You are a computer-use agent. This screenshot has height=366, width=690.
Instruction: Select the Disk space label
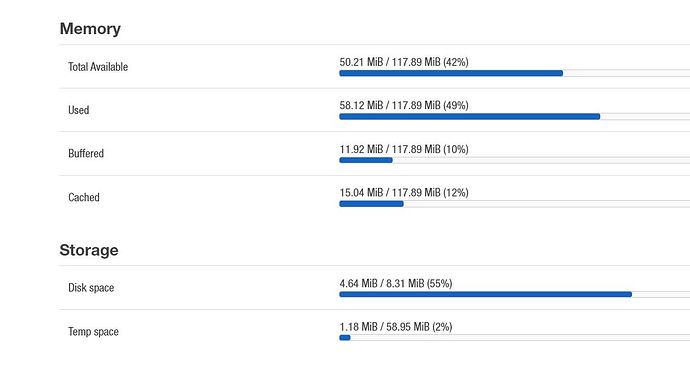point(91,288)
